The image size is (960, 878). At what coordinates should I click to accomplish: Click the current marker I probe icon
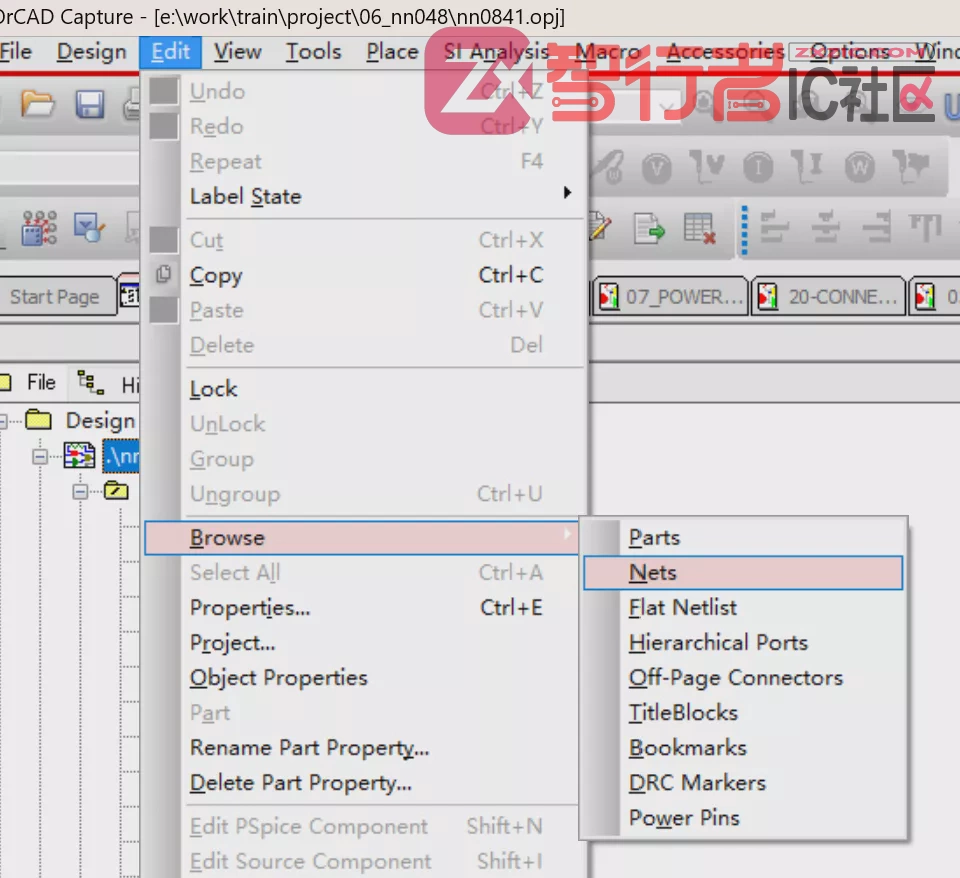click(x=758, y=167)
